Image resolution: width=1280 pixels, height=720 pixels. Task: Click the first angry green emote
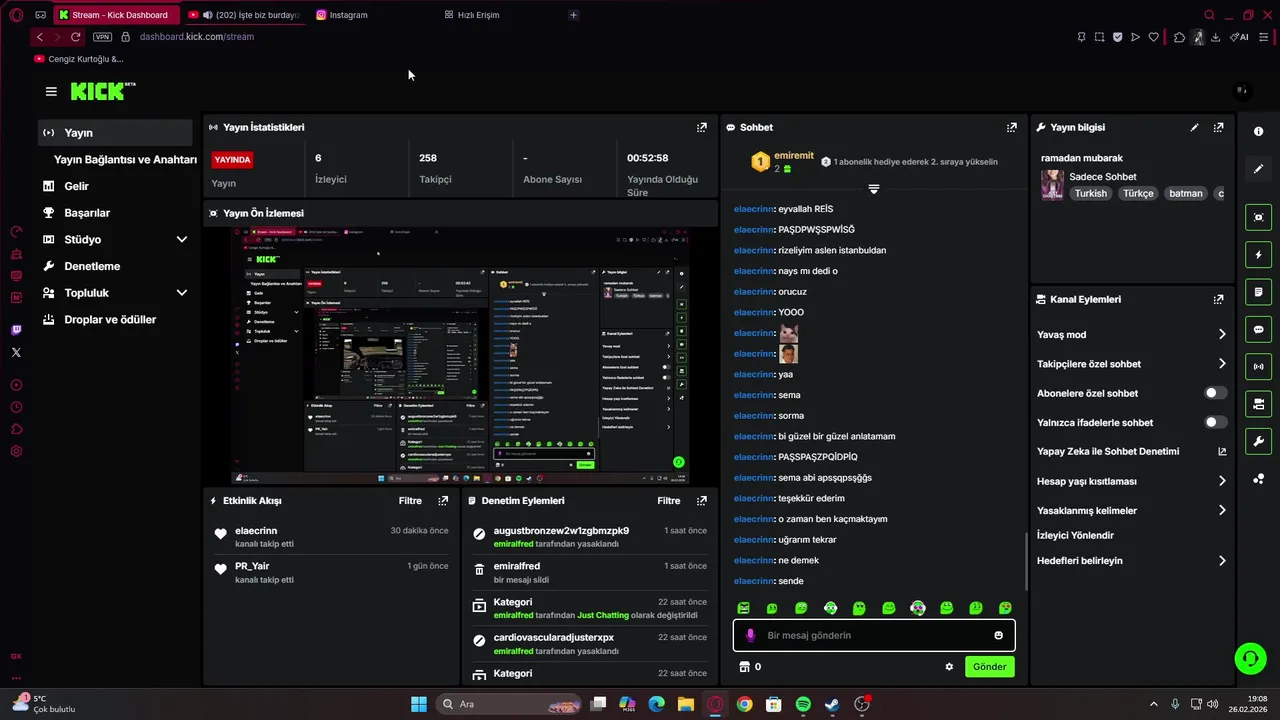coord(743,608)
